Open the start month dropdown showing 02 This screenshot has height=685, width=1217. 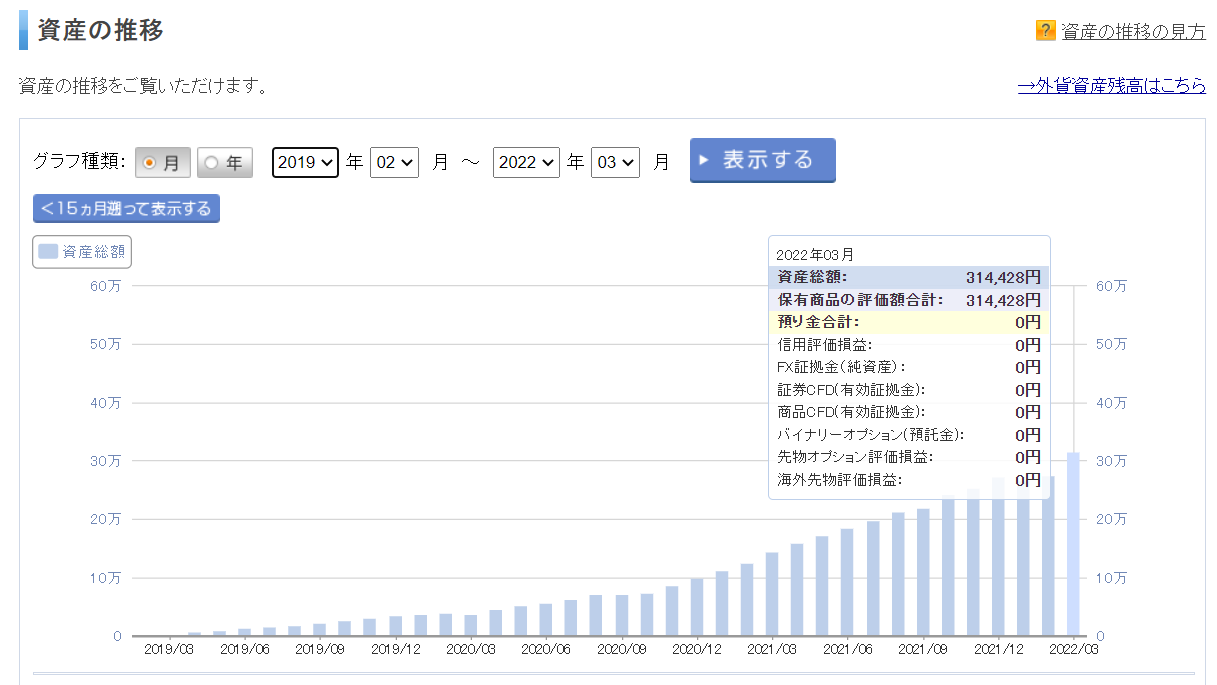coord(394,162)
